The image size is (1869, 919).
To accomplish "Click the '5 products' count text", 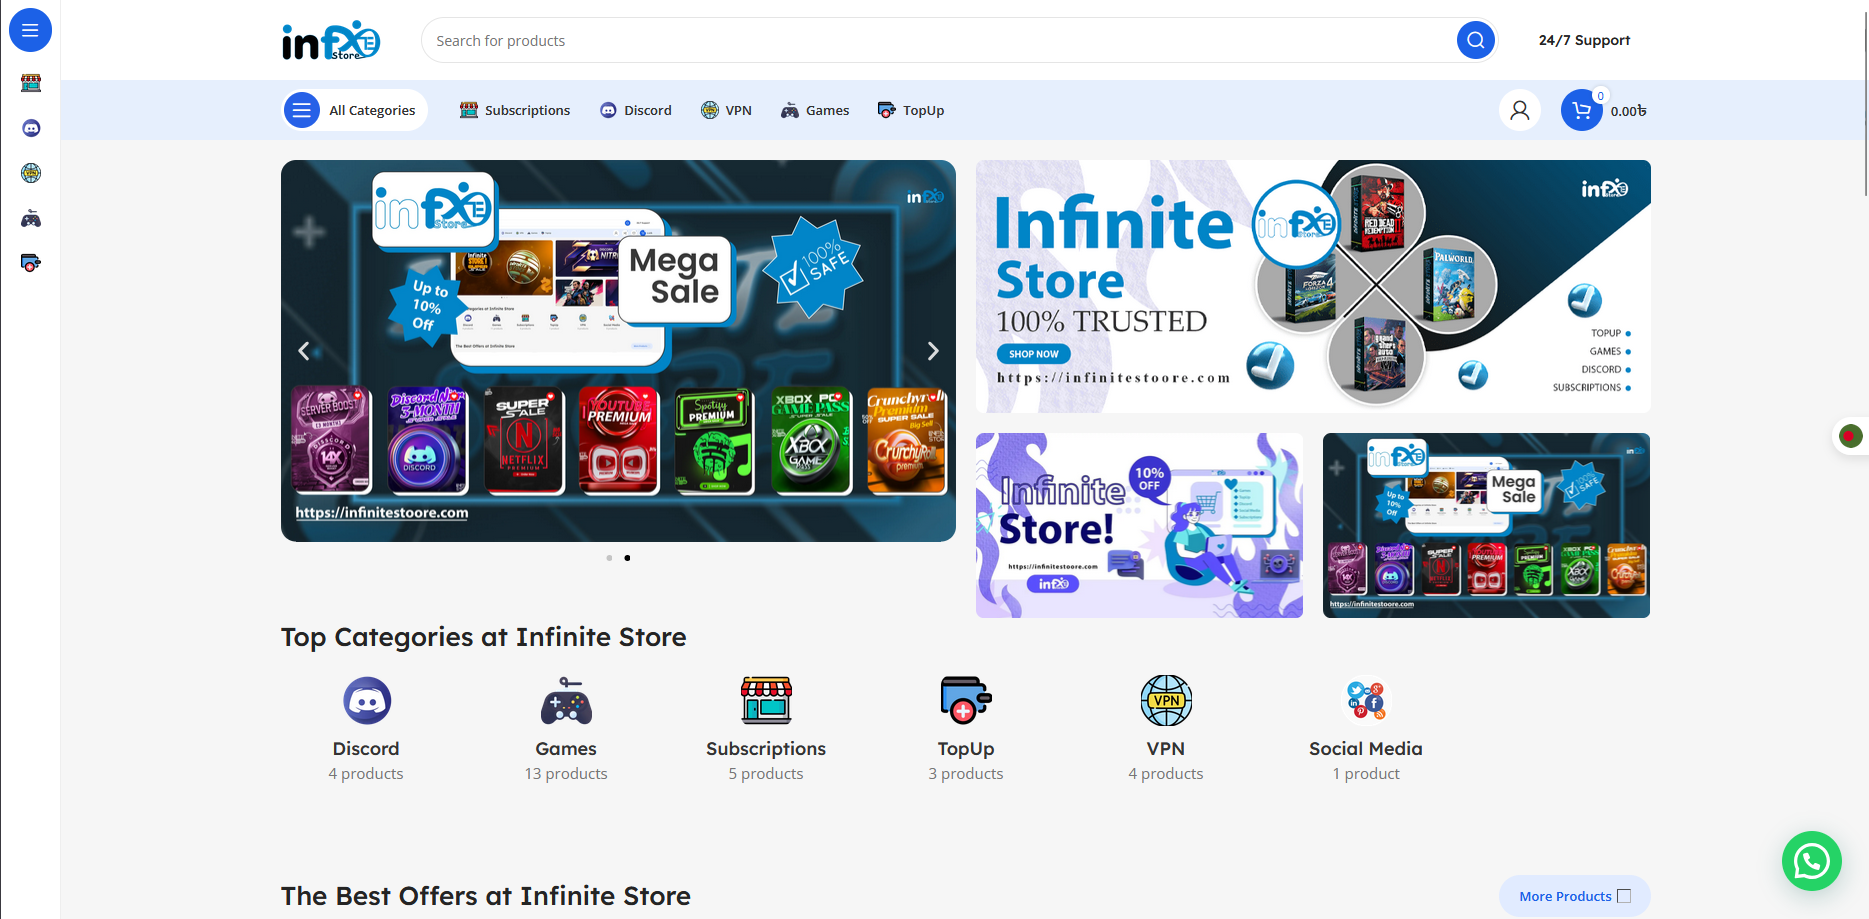I will (x=766, y=773).
